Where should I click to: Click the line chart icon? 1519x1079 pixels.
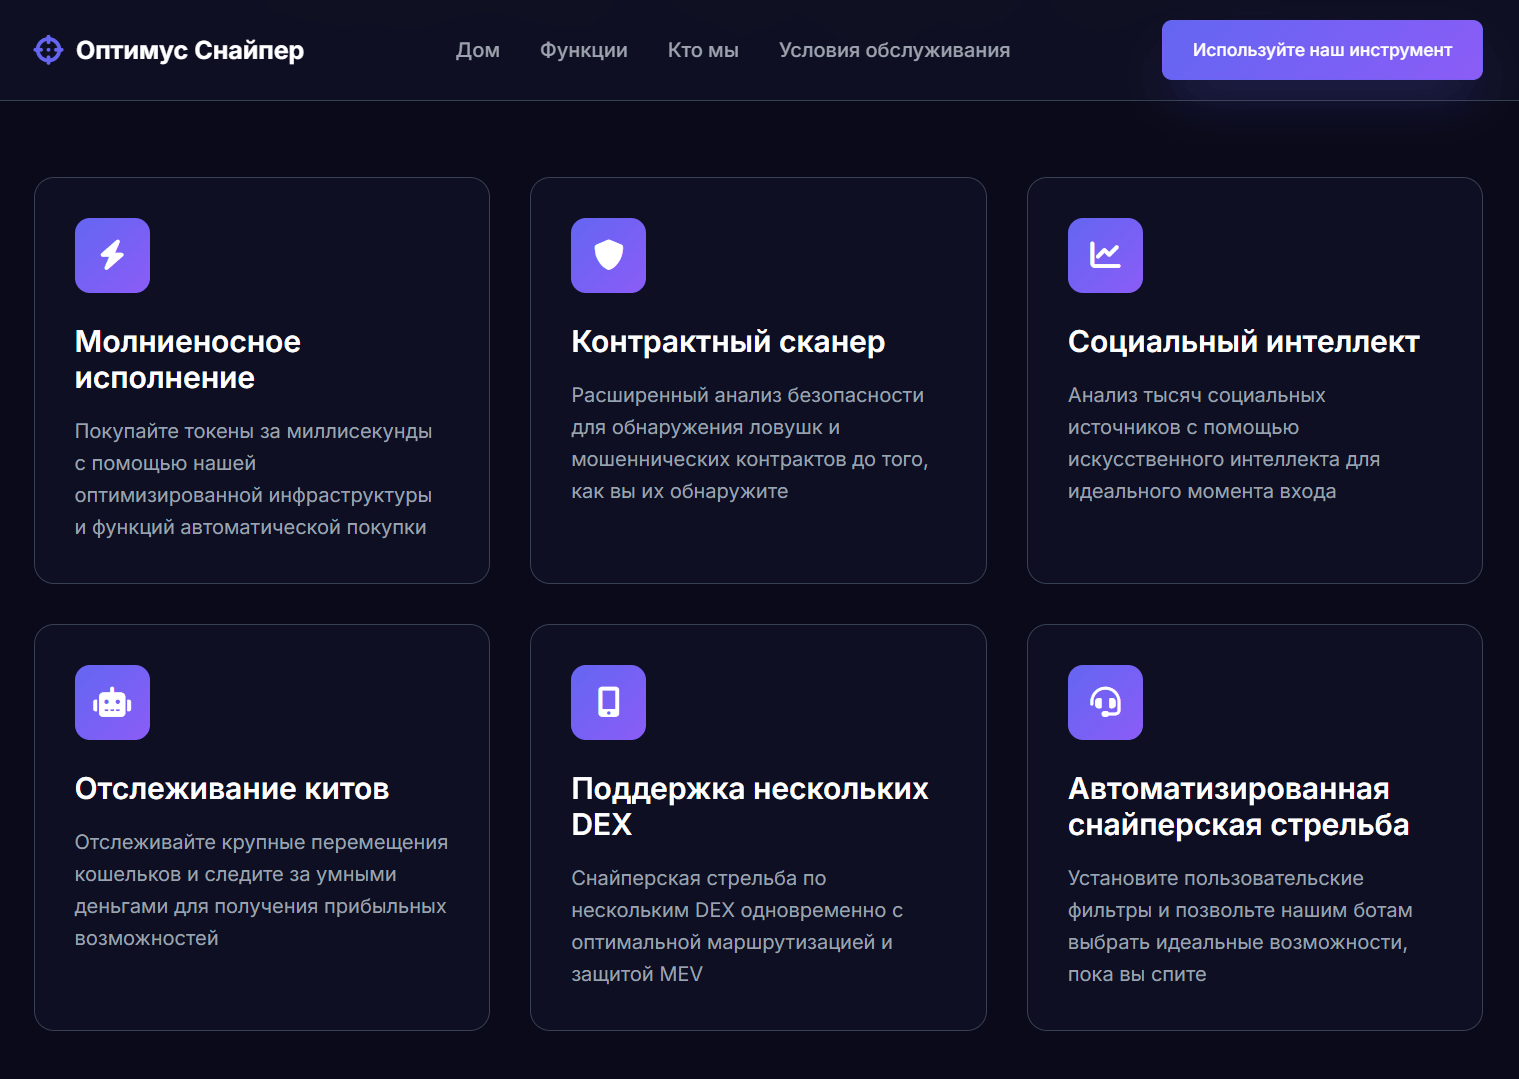1105,255
